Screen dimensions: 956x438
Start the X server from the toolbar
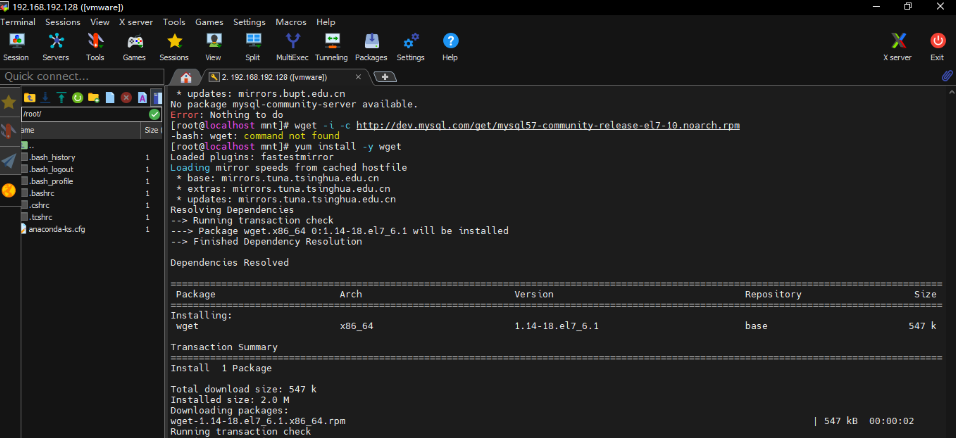(x=897, y=46)
